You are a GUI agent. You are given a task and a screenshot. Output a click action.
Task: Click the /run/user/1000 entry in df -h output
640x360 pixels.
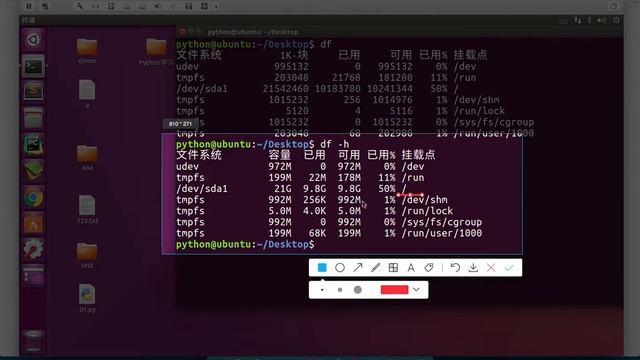[x=442, y=233]
